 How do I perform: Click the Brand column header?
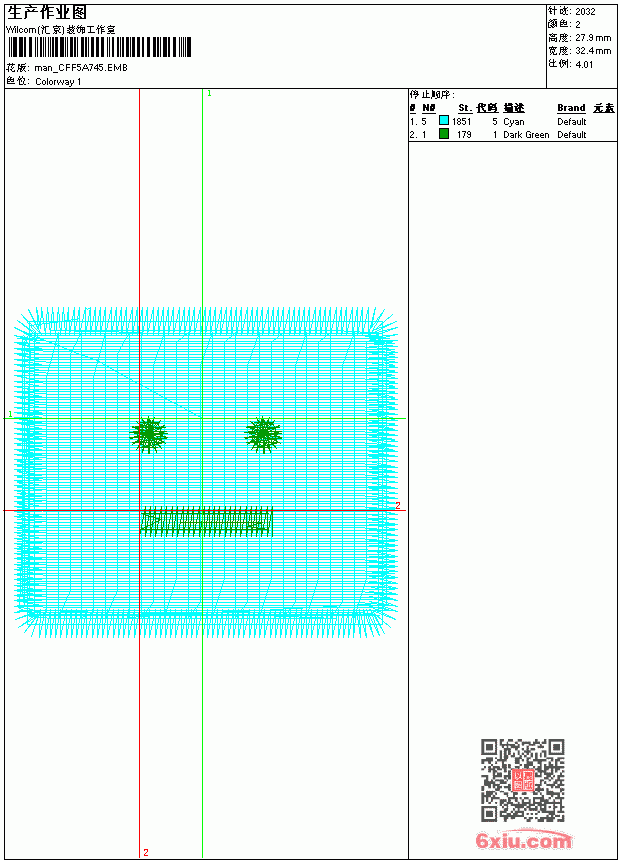coord(571,108)
